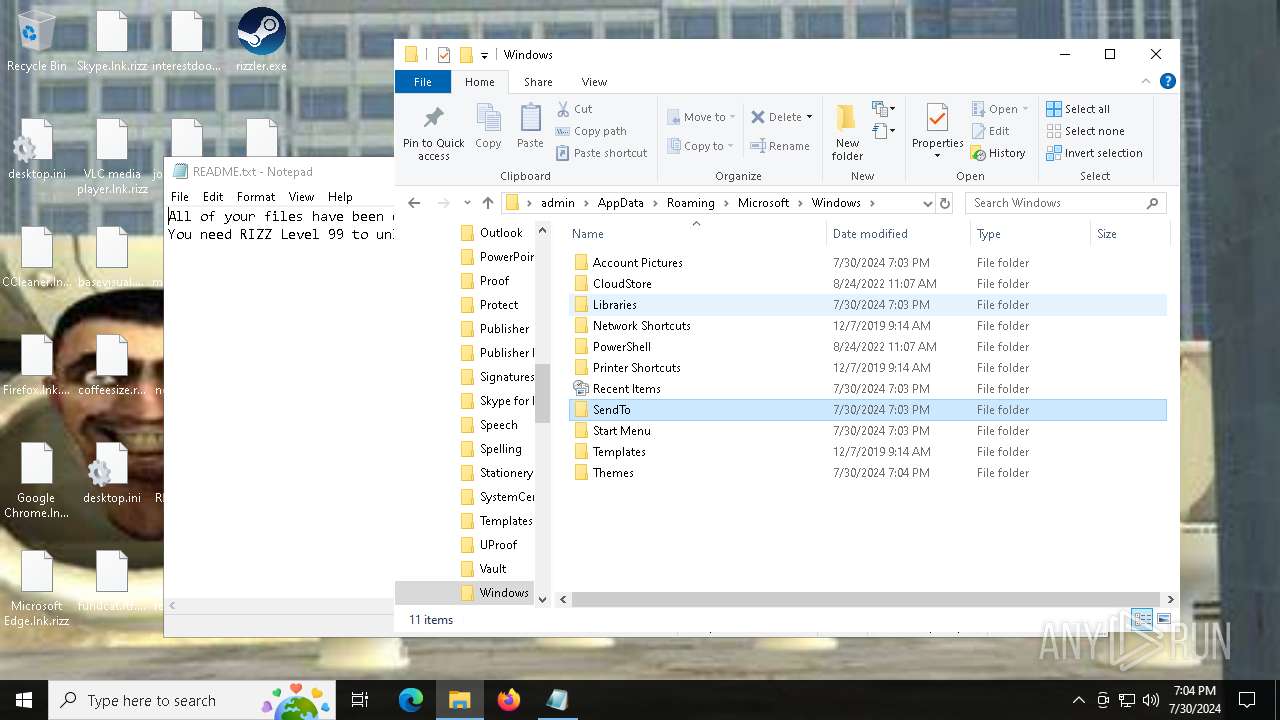Screen dimensions: 1280x720
Task: Open Copy to dropdown
Action: click(701, 146)
